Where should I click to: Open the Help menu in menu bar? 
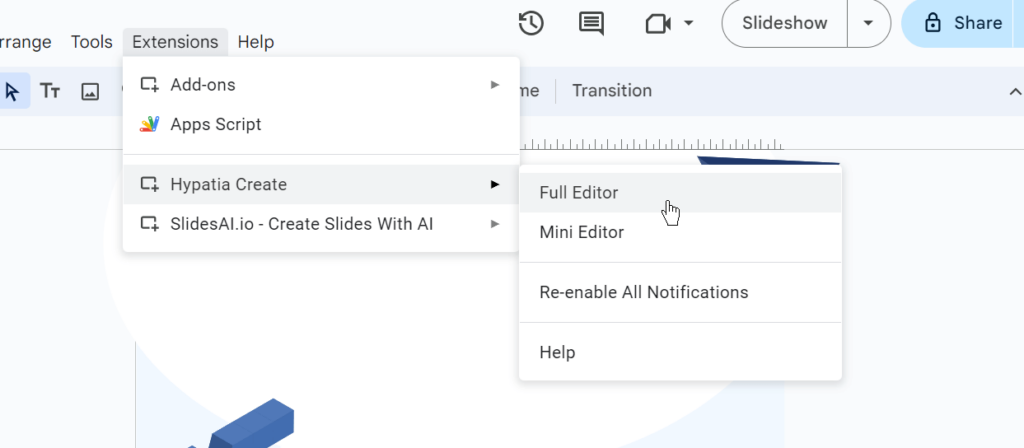[x=256, y=42]
